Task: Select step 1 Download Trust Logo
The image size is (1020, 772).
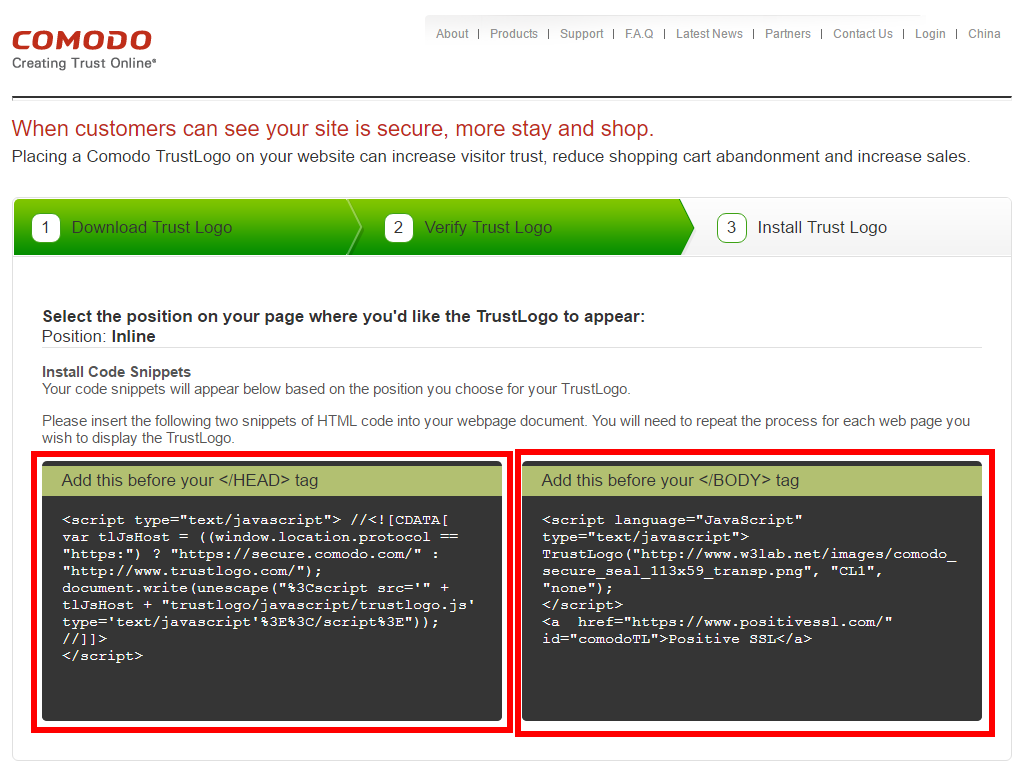Action: [152, 228]
